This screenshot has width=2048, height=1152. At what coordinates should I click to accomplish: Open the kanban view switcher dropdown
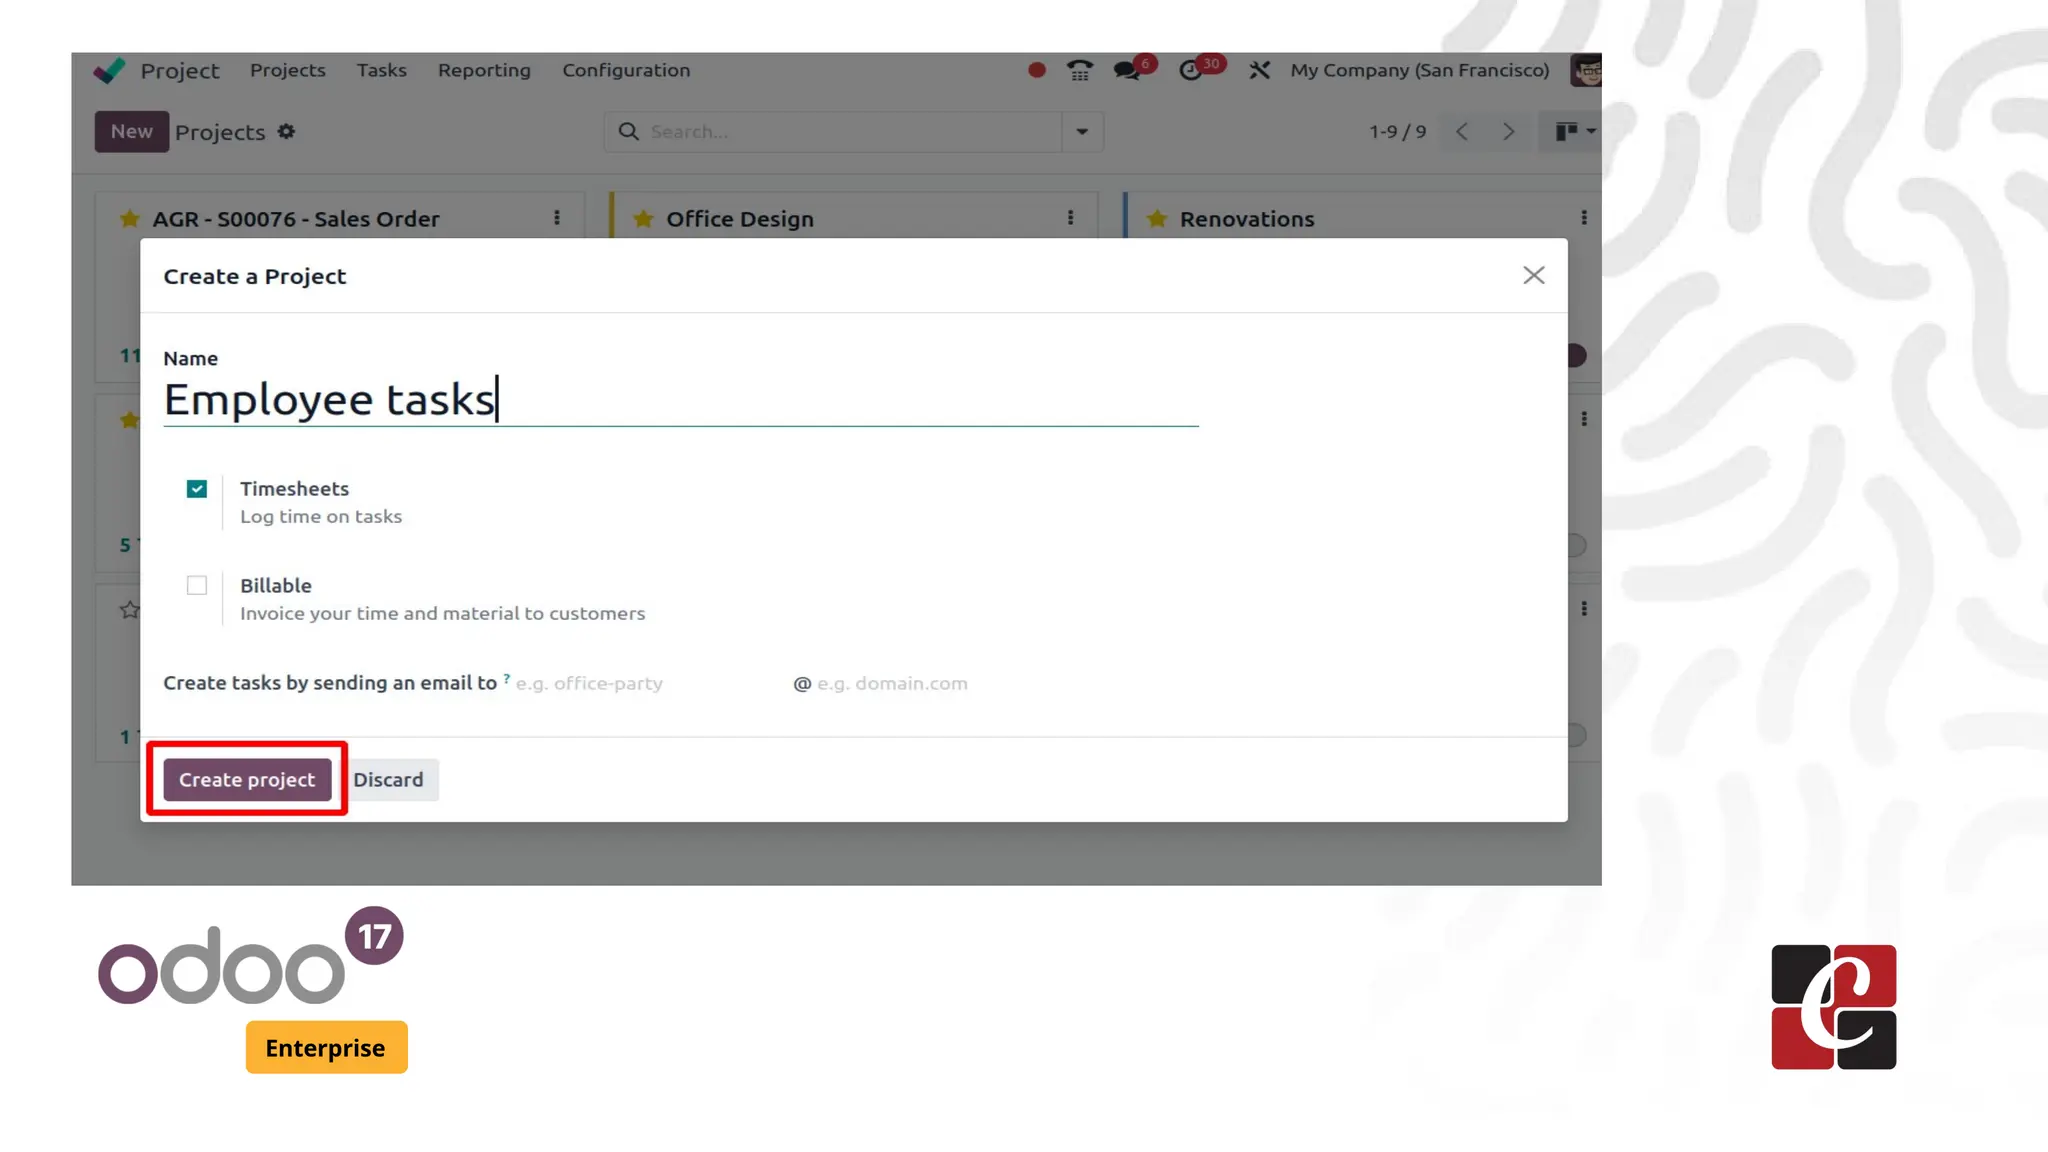(1574, 131)
